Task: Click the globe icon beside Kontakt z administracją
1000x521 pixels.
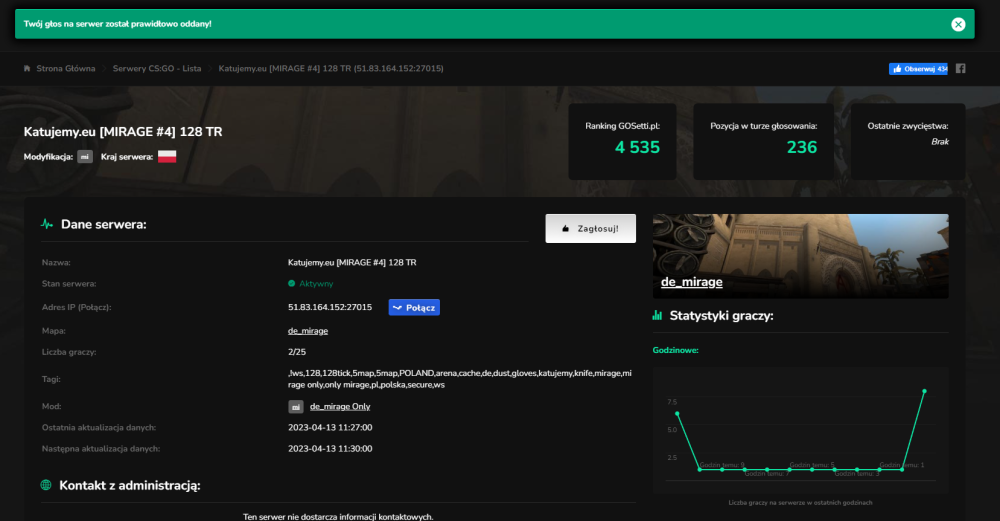Action: [46, 485]
